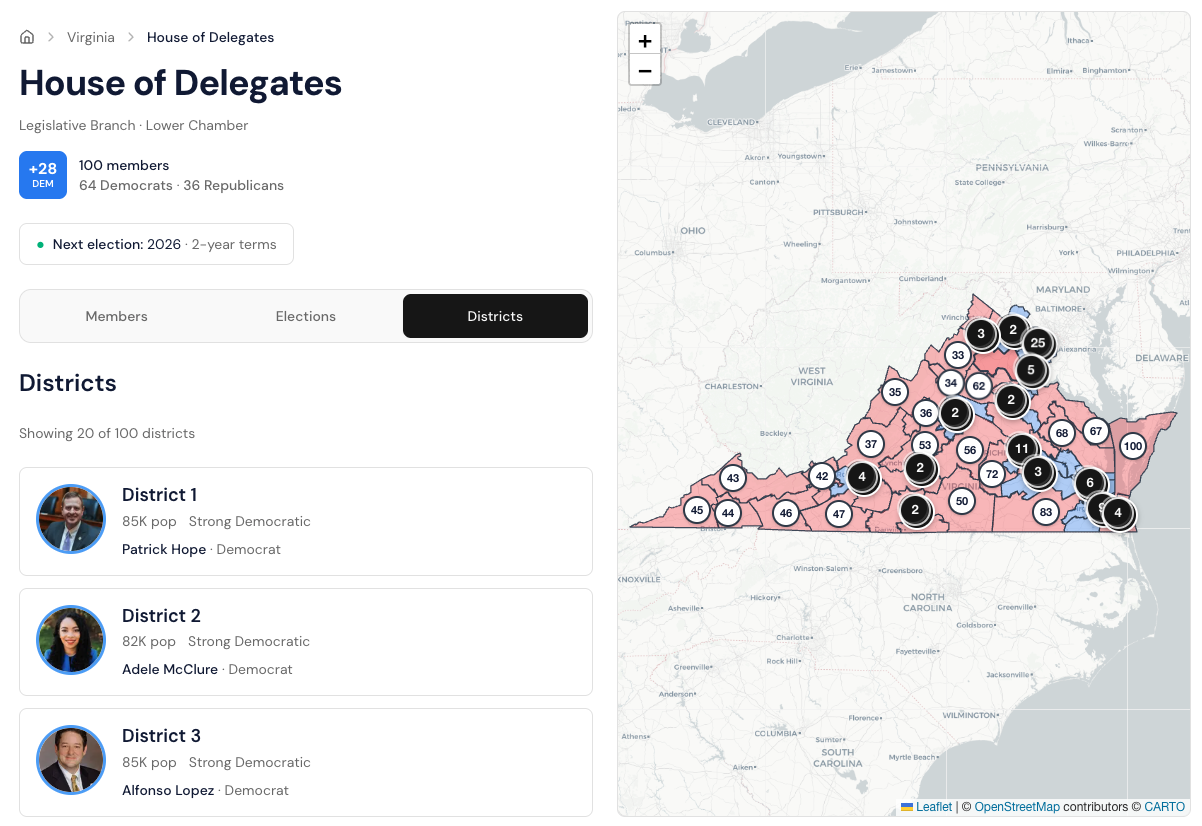Open Patrick Hope's profile photo
Screen dimensions: 1202x826
tap(71, 519)
